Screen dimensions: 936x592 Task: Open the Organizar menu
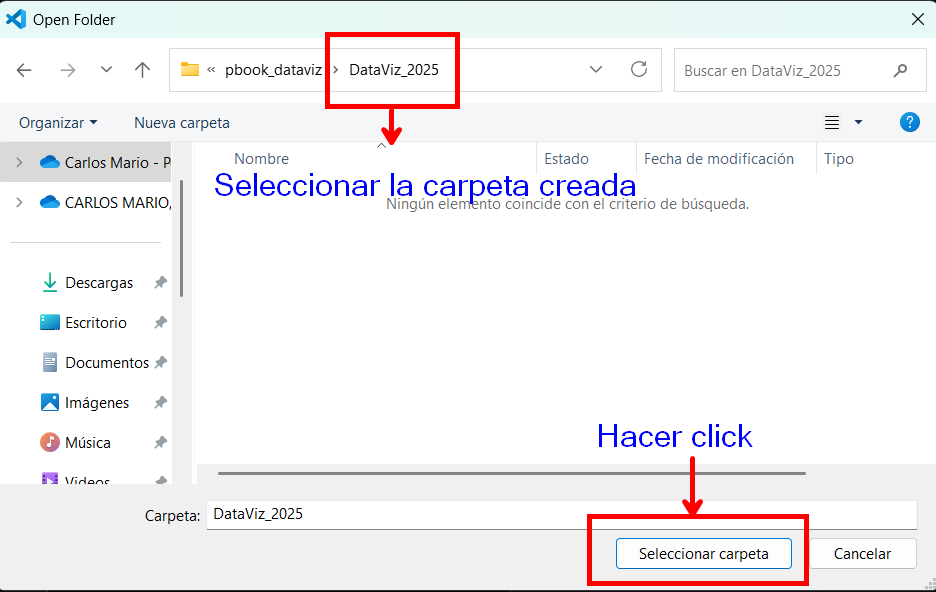58,123
